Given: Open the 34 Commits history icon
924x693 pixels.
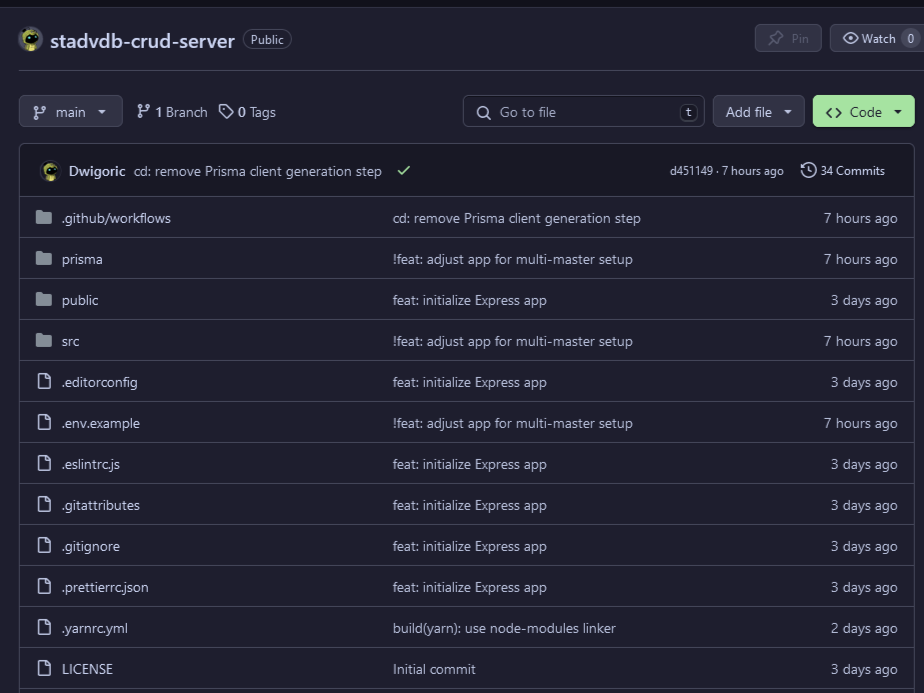Looking at the screenshot, I should click(x=808, y=170).
